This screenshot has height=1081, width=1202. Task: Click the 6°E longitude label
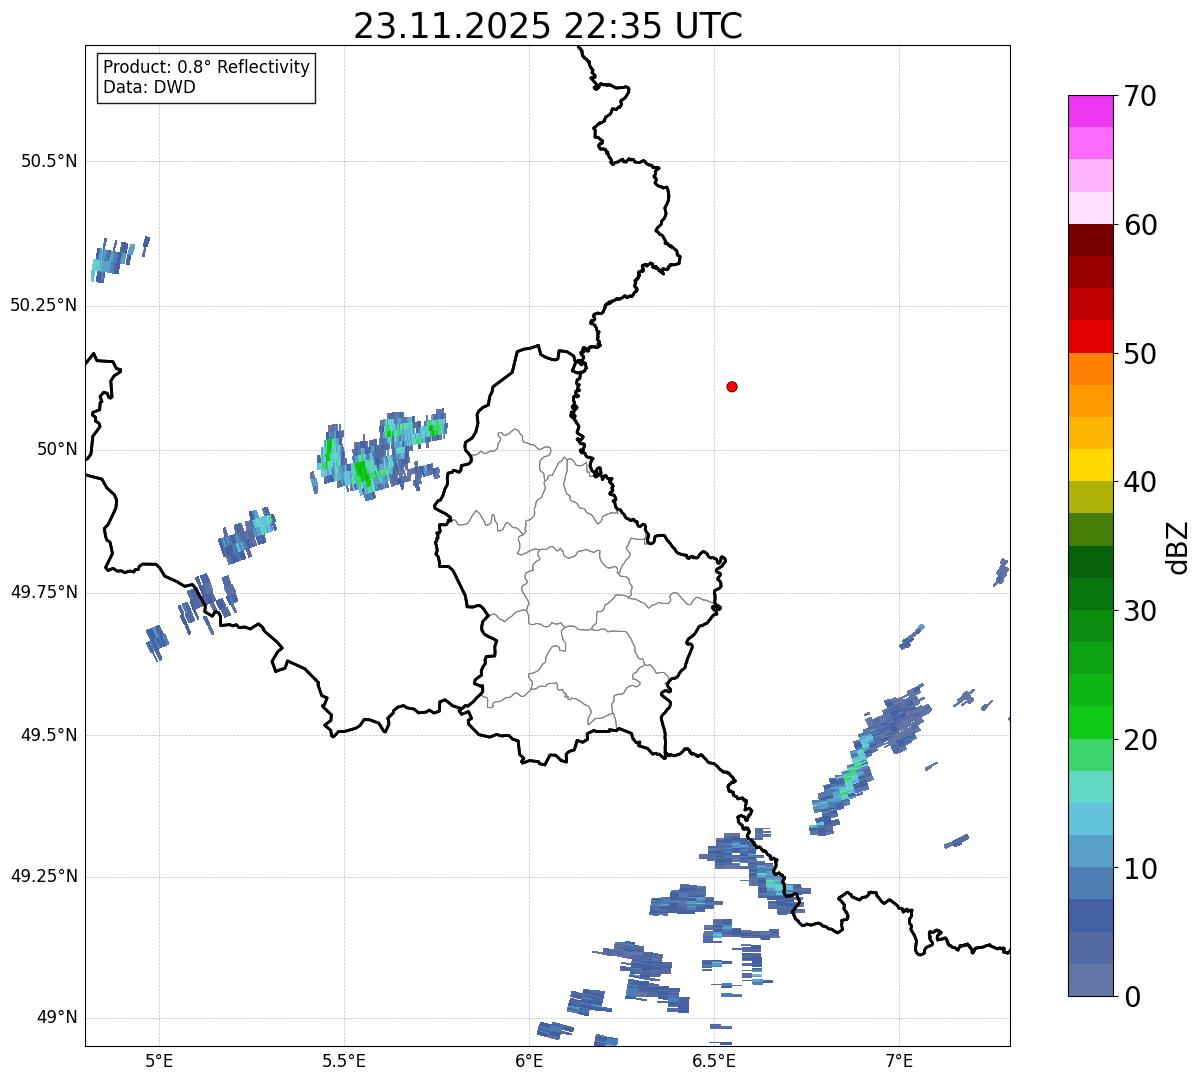529,1060
